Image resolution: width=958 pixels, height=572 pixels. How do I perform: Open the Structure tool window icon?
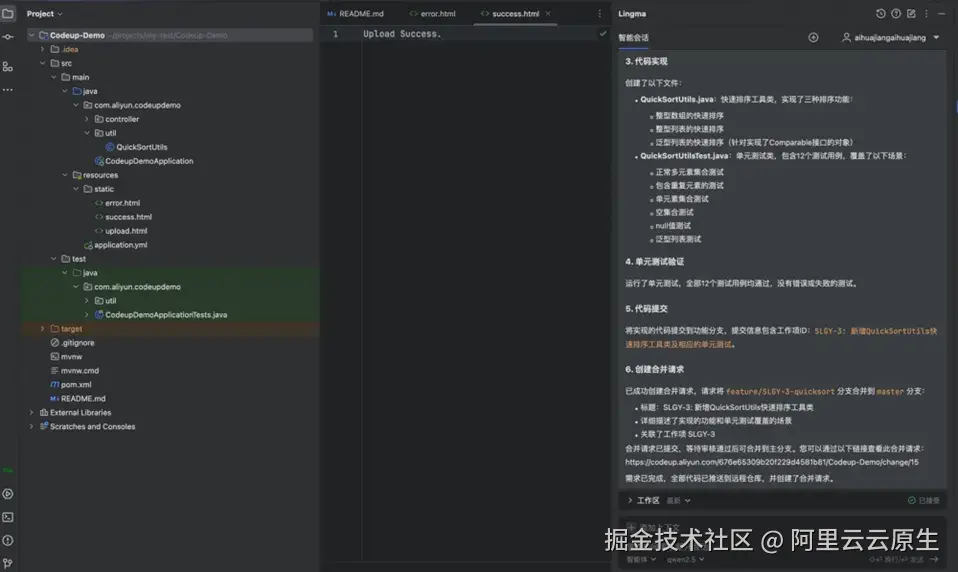(x=8, y=67)
